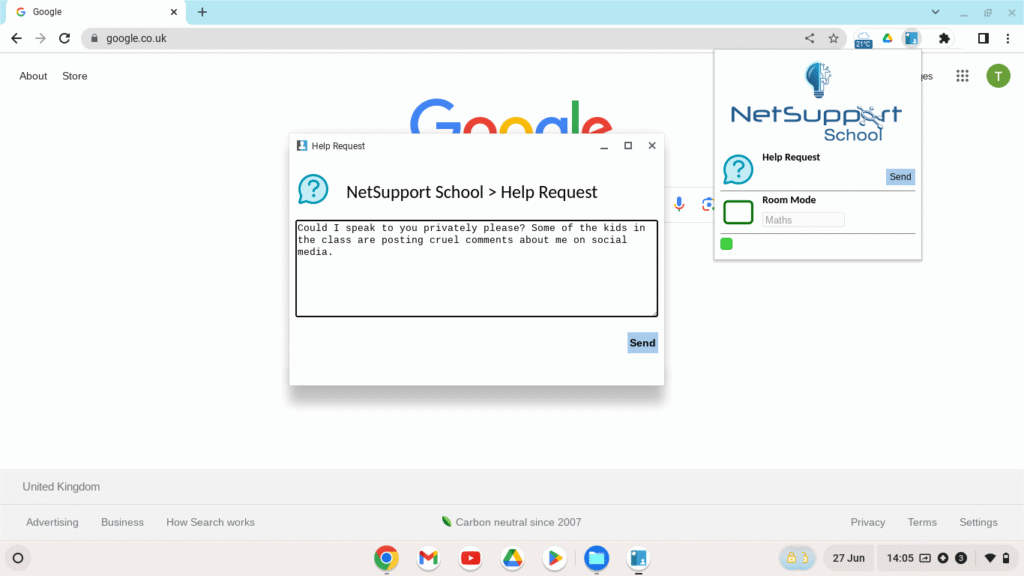This screenshot has height=576, width=1024.
Task: Open the Google Drive extension in toolbar
Action: [x=888, y=39]
